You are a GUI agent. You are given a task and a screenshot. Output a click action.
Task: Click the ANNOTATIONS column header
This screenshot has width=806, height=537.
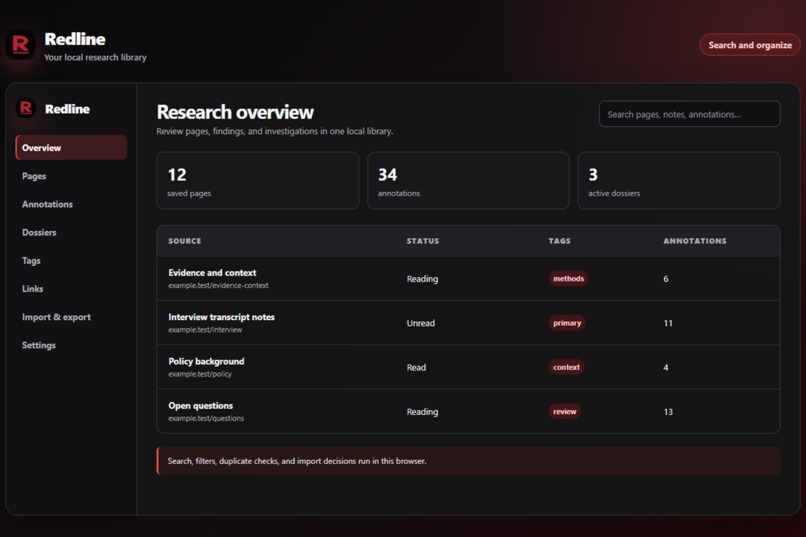694,241
